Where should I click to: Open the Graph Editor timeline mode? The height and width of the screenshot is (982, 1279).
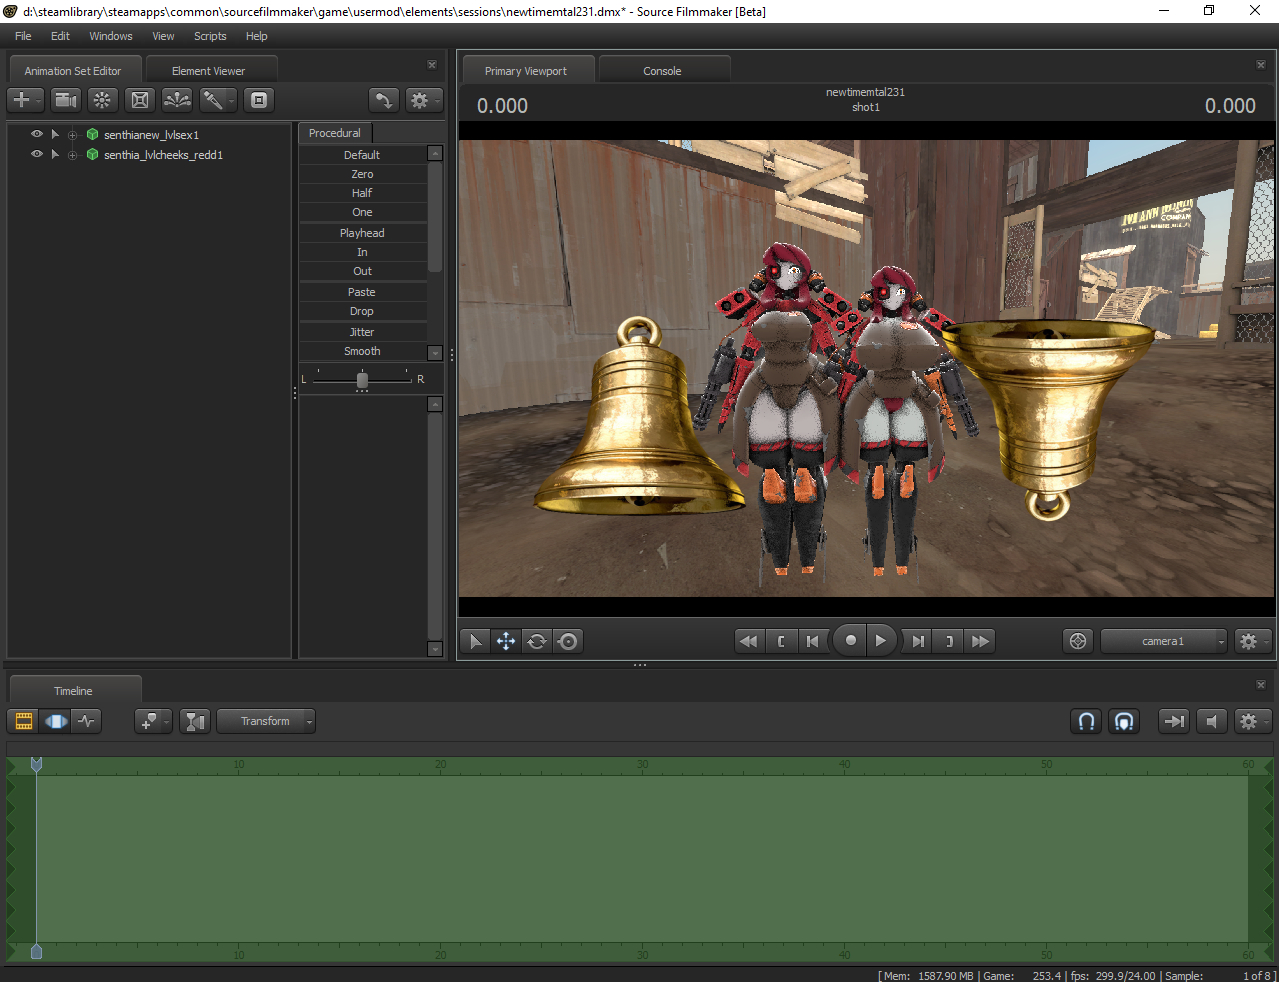click(x=87, y=721)
